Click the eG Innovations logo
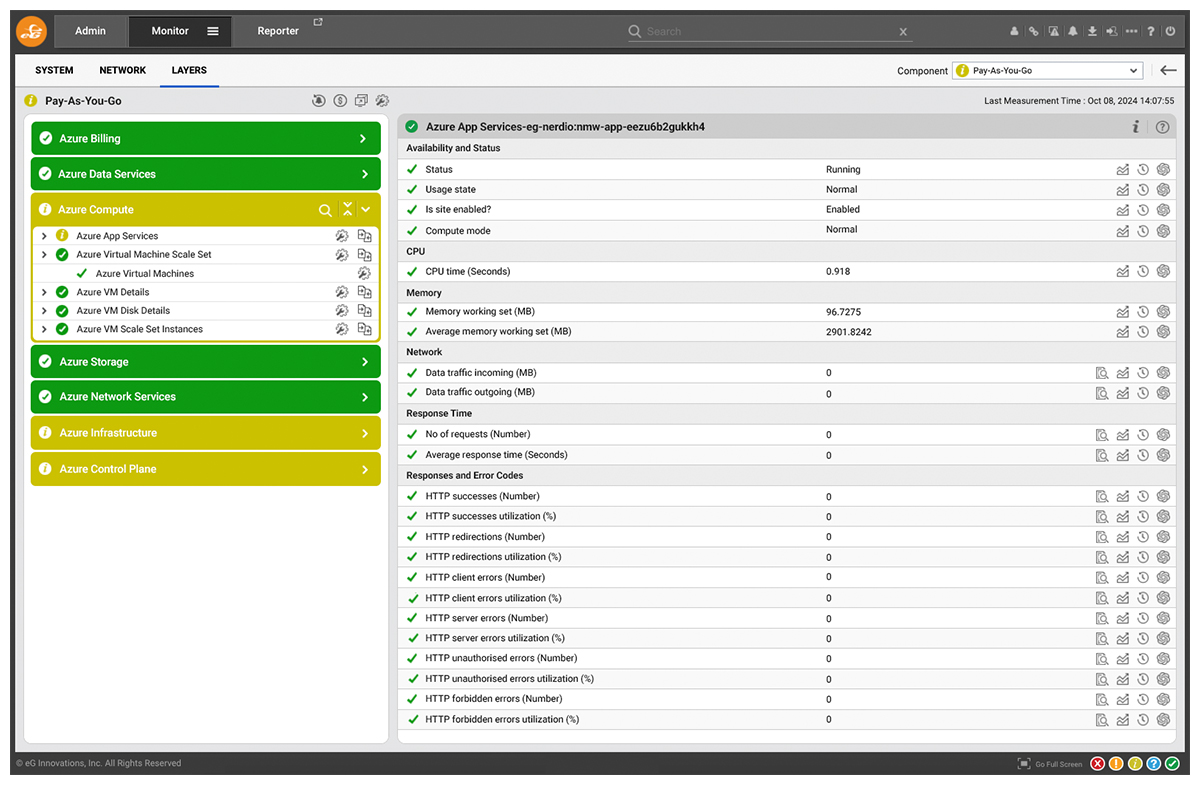This screenshot has width=1200, height=785. point(32,32)
